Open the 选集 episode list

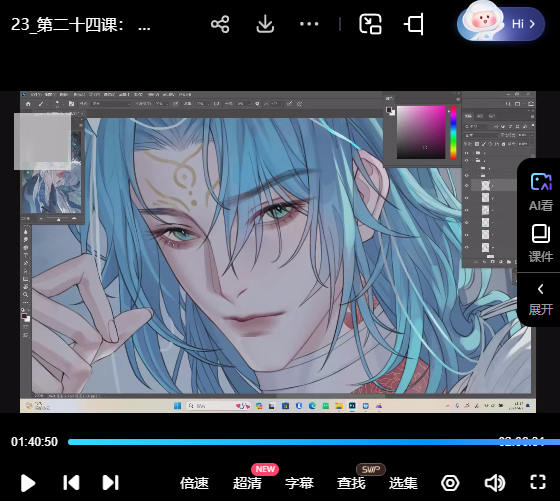[403, 483]
